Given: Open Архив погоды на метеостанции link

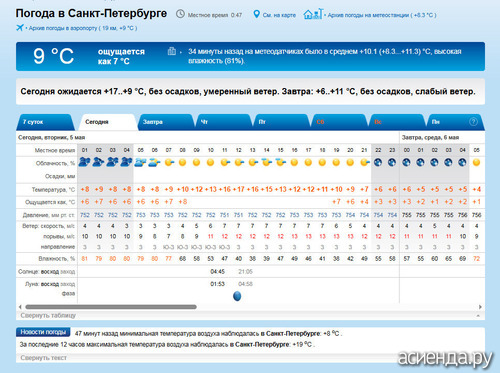Looking at the screenshot, I should (382, 15).
